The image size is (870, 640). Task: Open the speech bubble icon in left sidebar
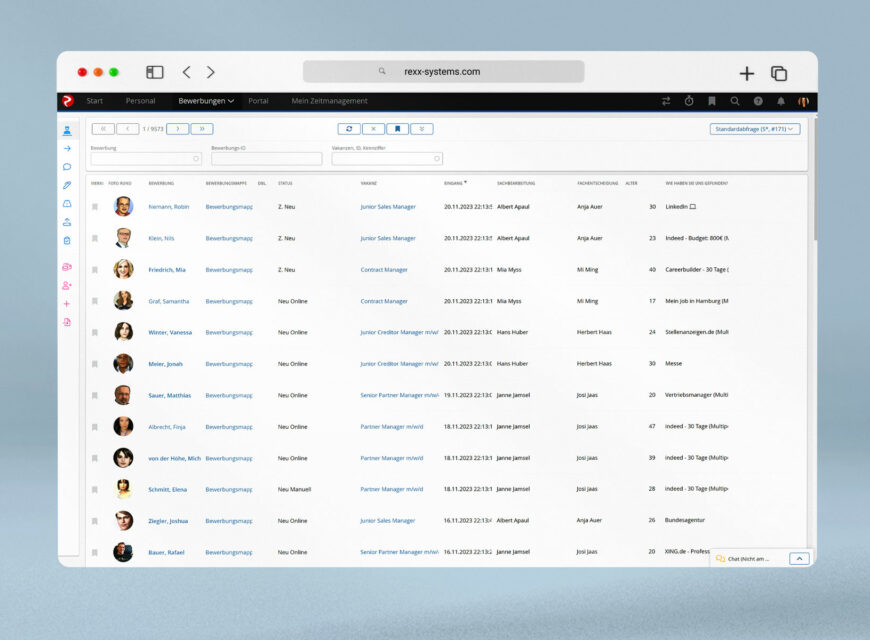click(x=67, y=167)
